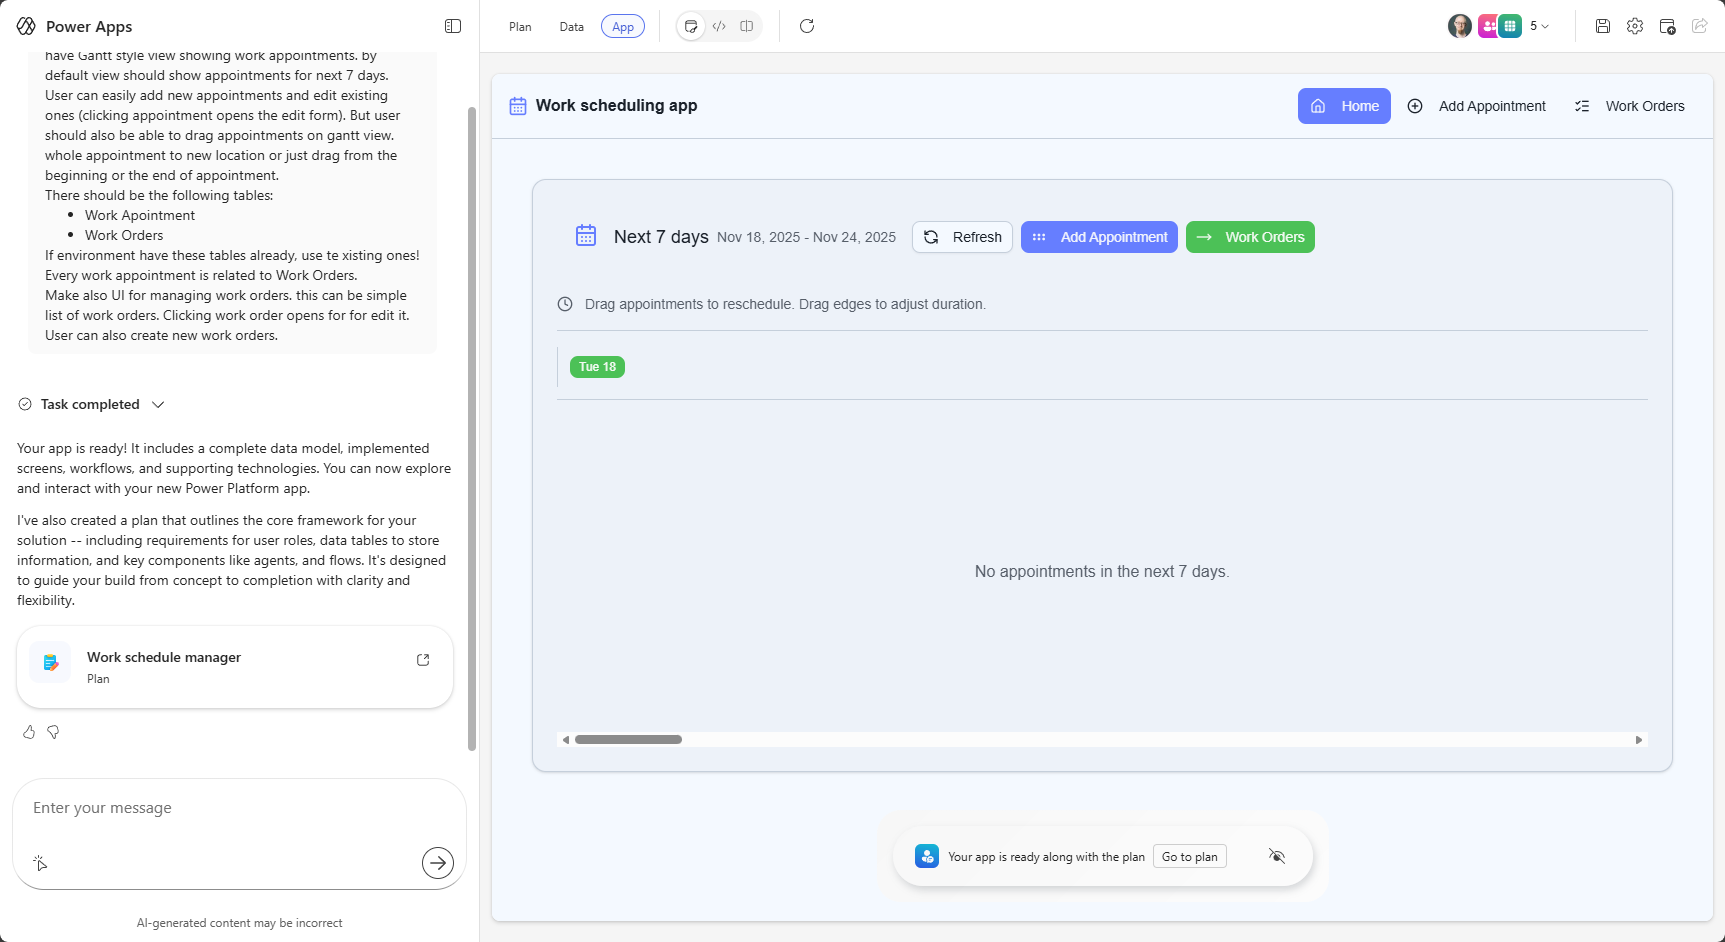Screen dimensions: 1725x942
Task: Click the horizontal Gantt scrollbar thumb
Action: click(x=628, y=740)
